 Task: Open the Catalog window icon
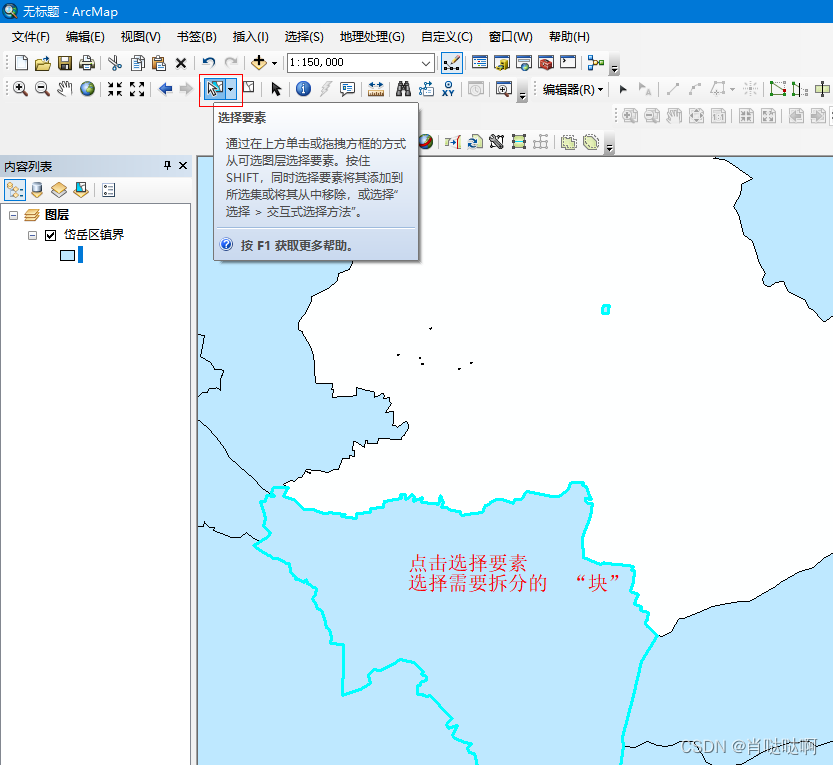coord(502,63)
